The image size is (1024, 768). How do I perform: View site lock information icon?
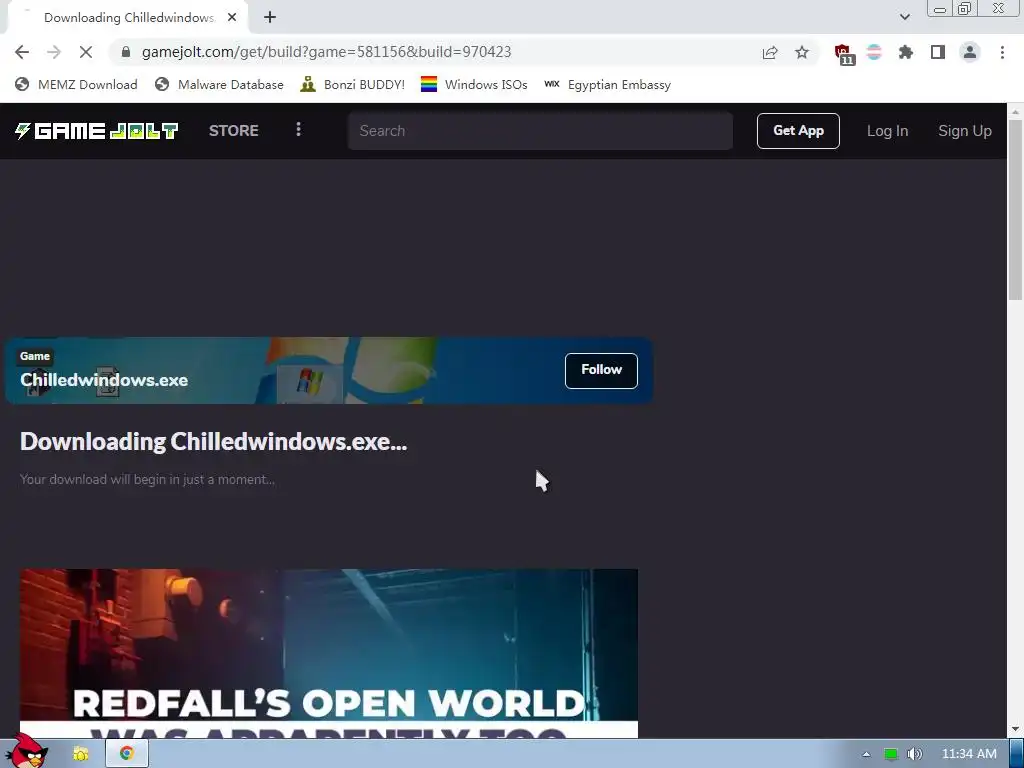pyautogui.click(x=127, y=52)
